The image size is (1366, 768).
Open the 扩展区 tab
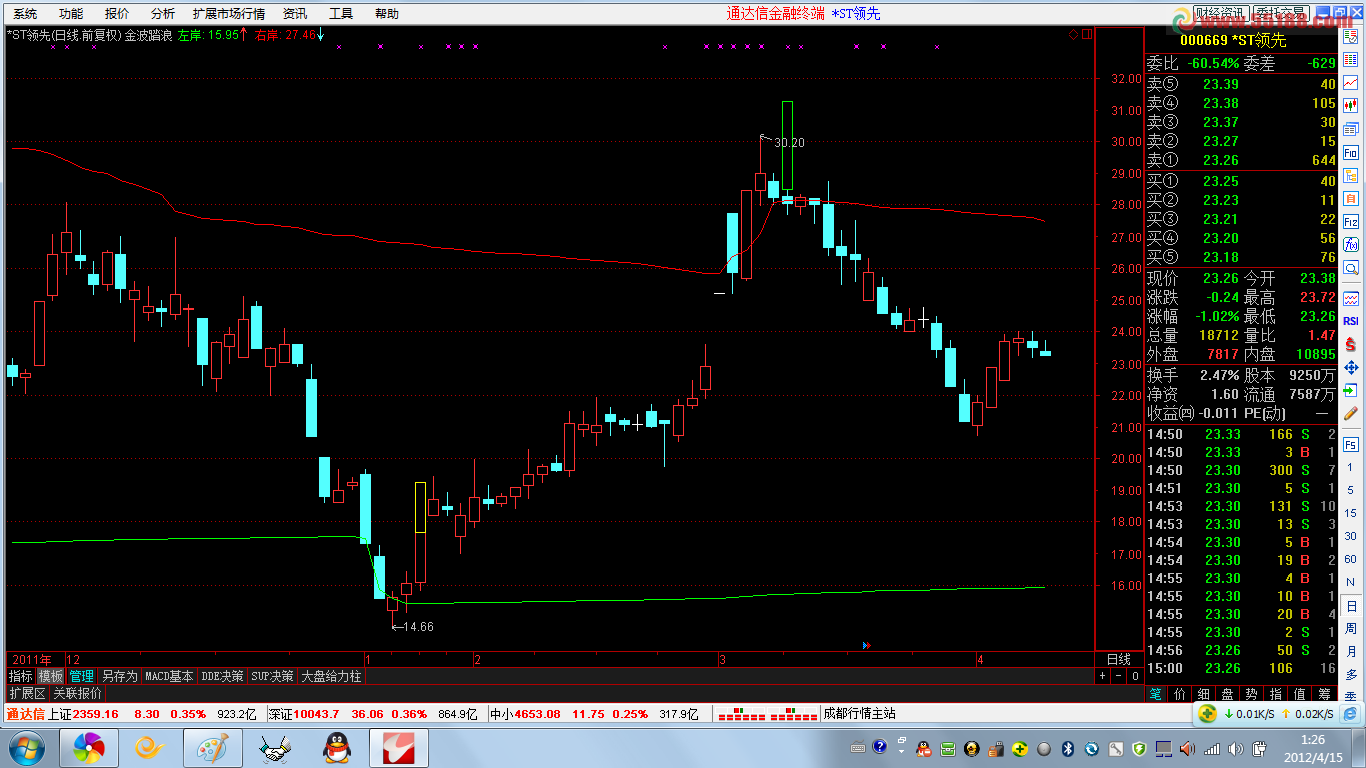(27, 693)
